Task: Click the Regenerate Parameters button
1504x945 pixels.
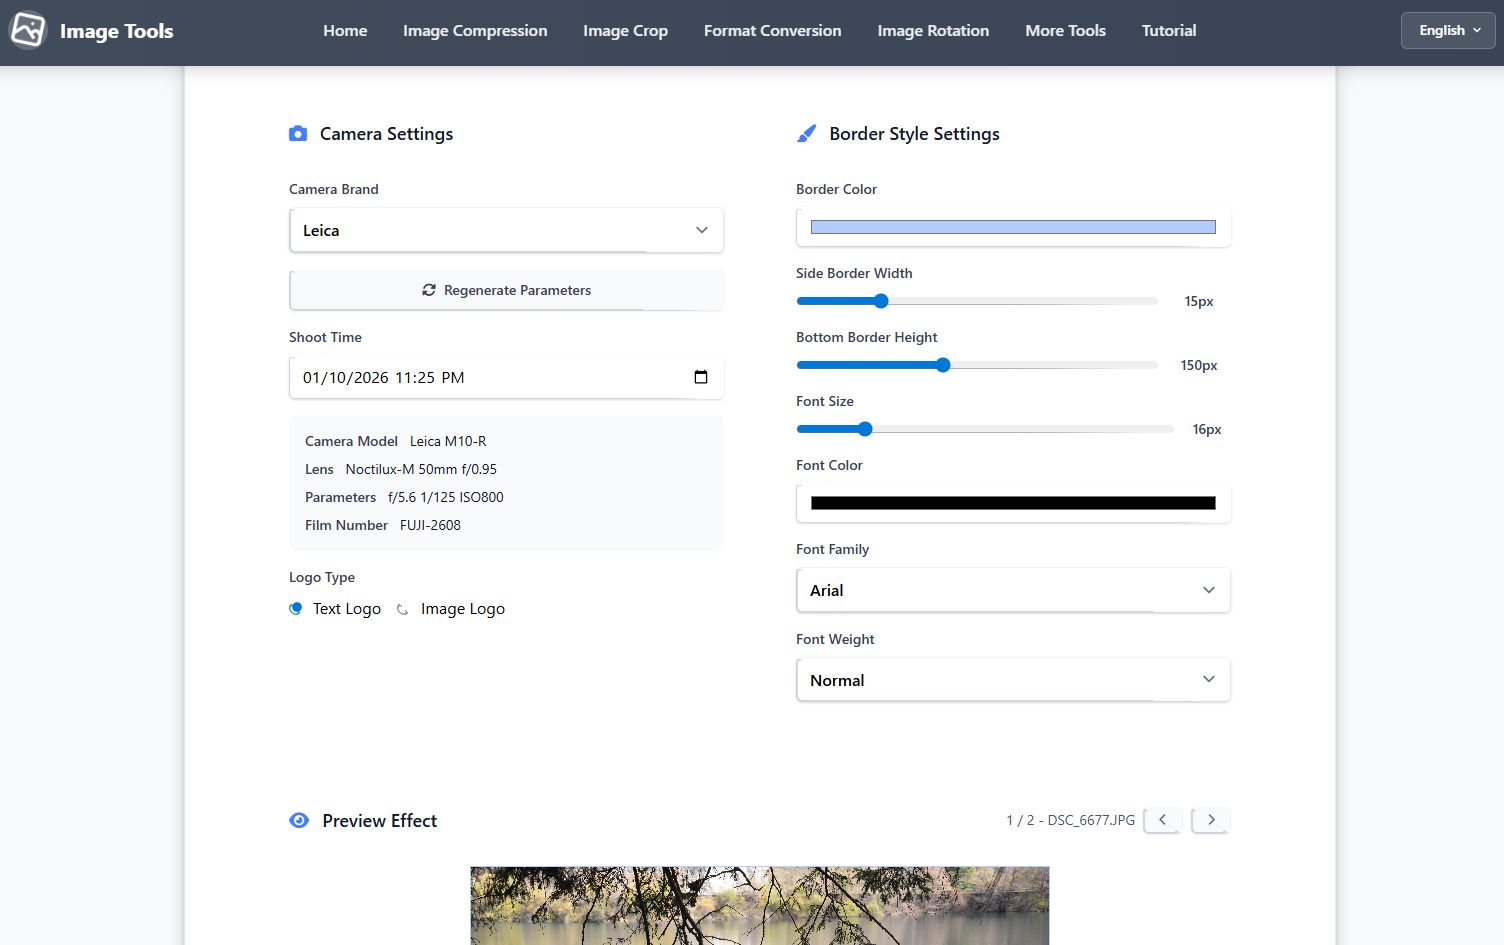Action: (x=506, y=290)
